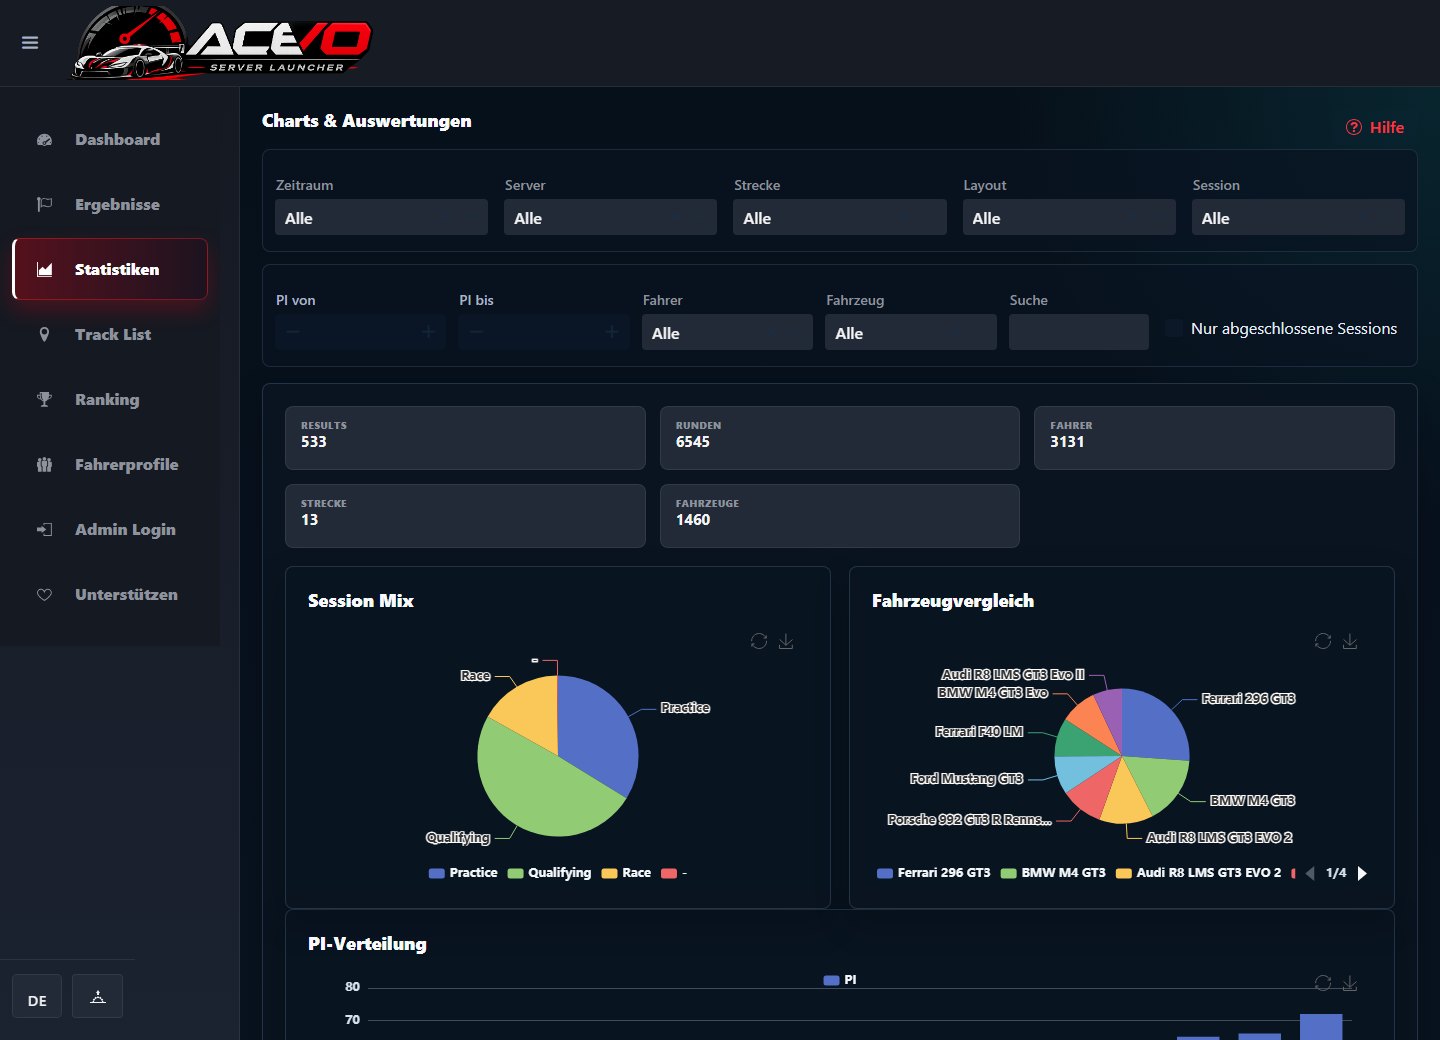Toggle the PI legend entry in PI-Verteilung

(840, 980)
